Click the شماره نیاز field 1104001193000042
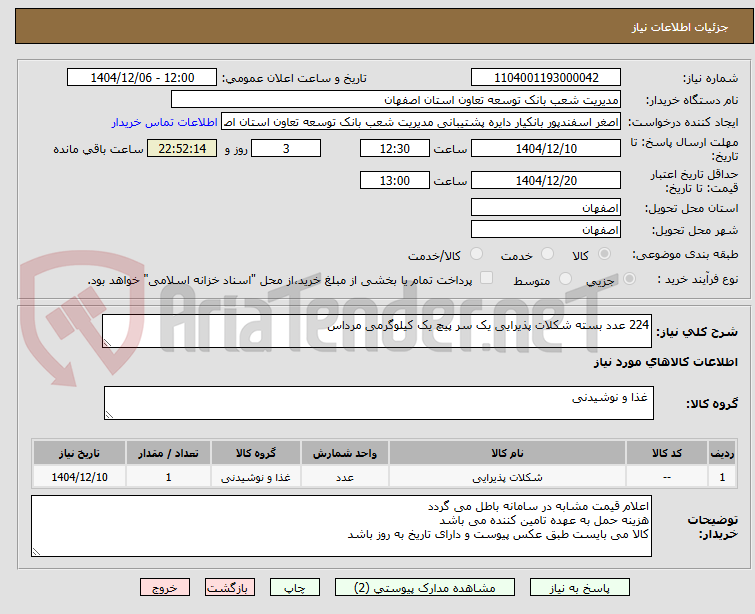Screen dimensions: 755x614 (x=546, y=78)
